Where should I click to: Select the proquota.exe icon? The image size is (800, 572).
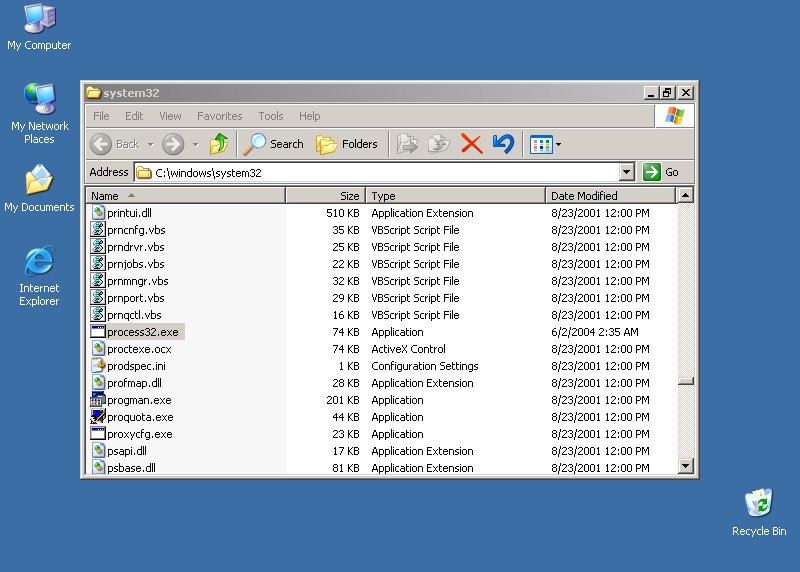coord(98,416)
